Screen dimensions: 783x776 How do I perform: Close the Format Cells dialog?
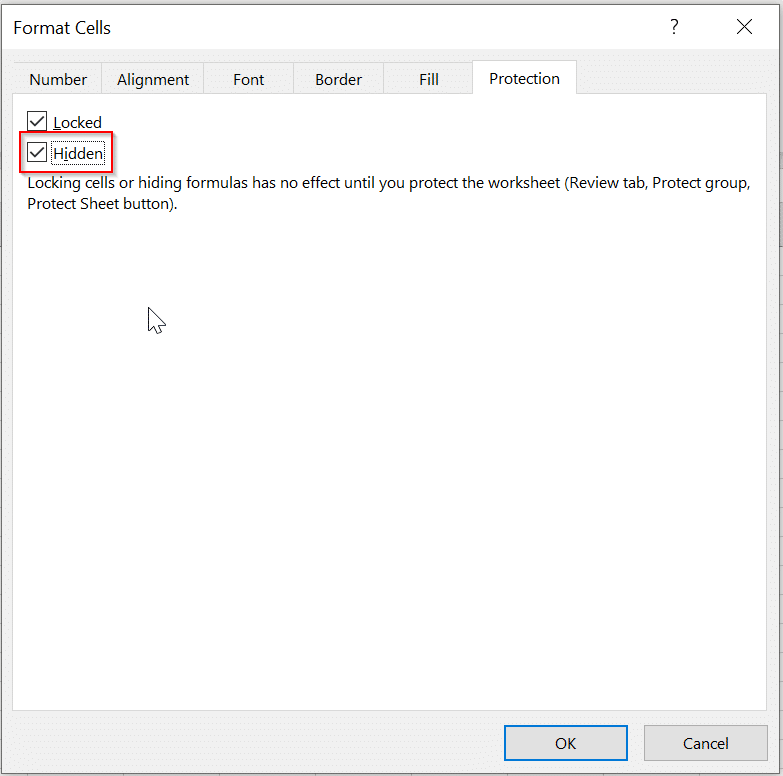pyautogui.click(x=744, y=27)
